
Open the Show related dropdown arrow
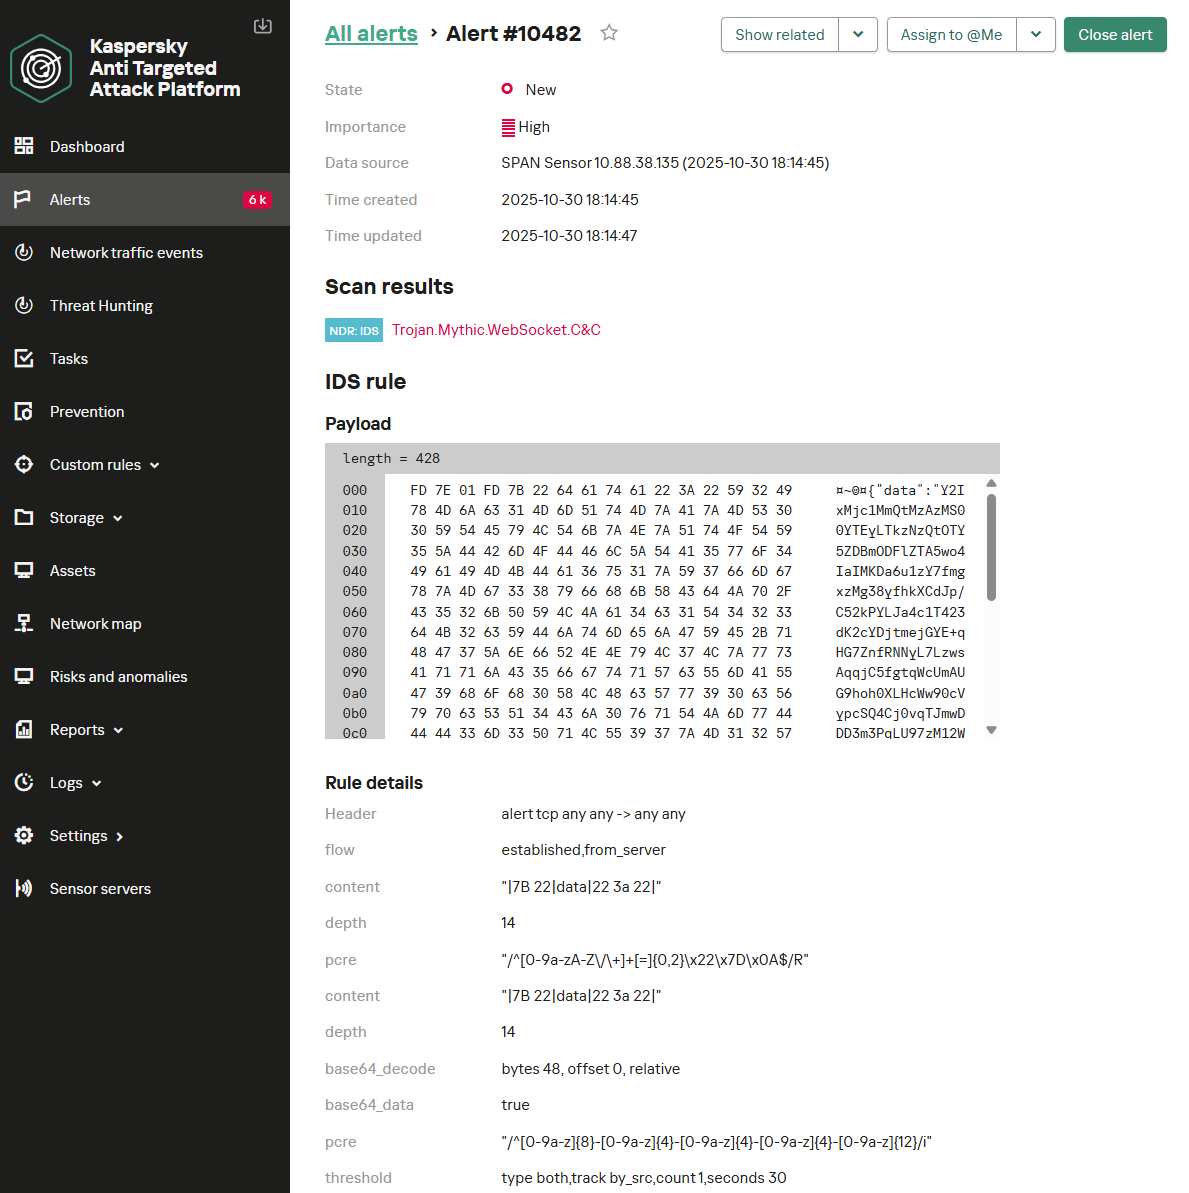(x=858, y=35)
